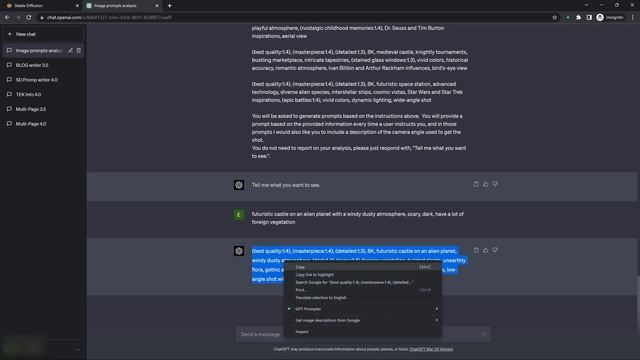This screenshot has width=640, height=360.
Task: Click the user avatar 'E' icon
Action: pyautogui.click(x=239, y=215)
